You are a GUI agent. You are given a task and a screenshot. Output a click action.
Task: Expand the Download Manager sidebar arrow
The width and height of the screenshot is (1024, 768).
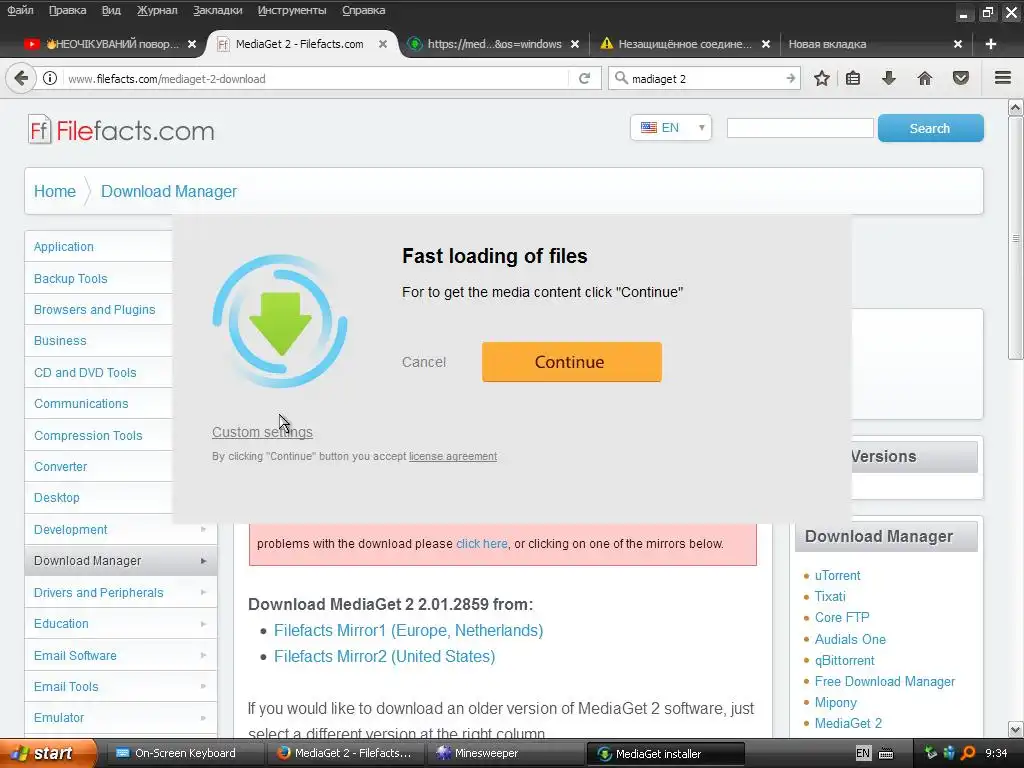coord(203,561)
